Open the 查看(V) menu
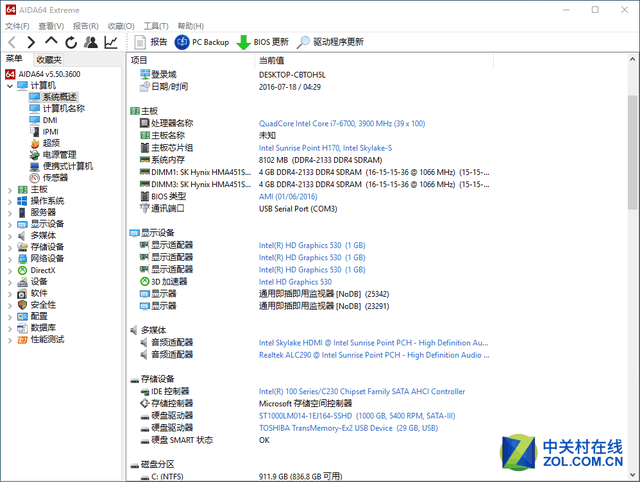This screenshot has width=640, height=482. [x=51, y=26]
